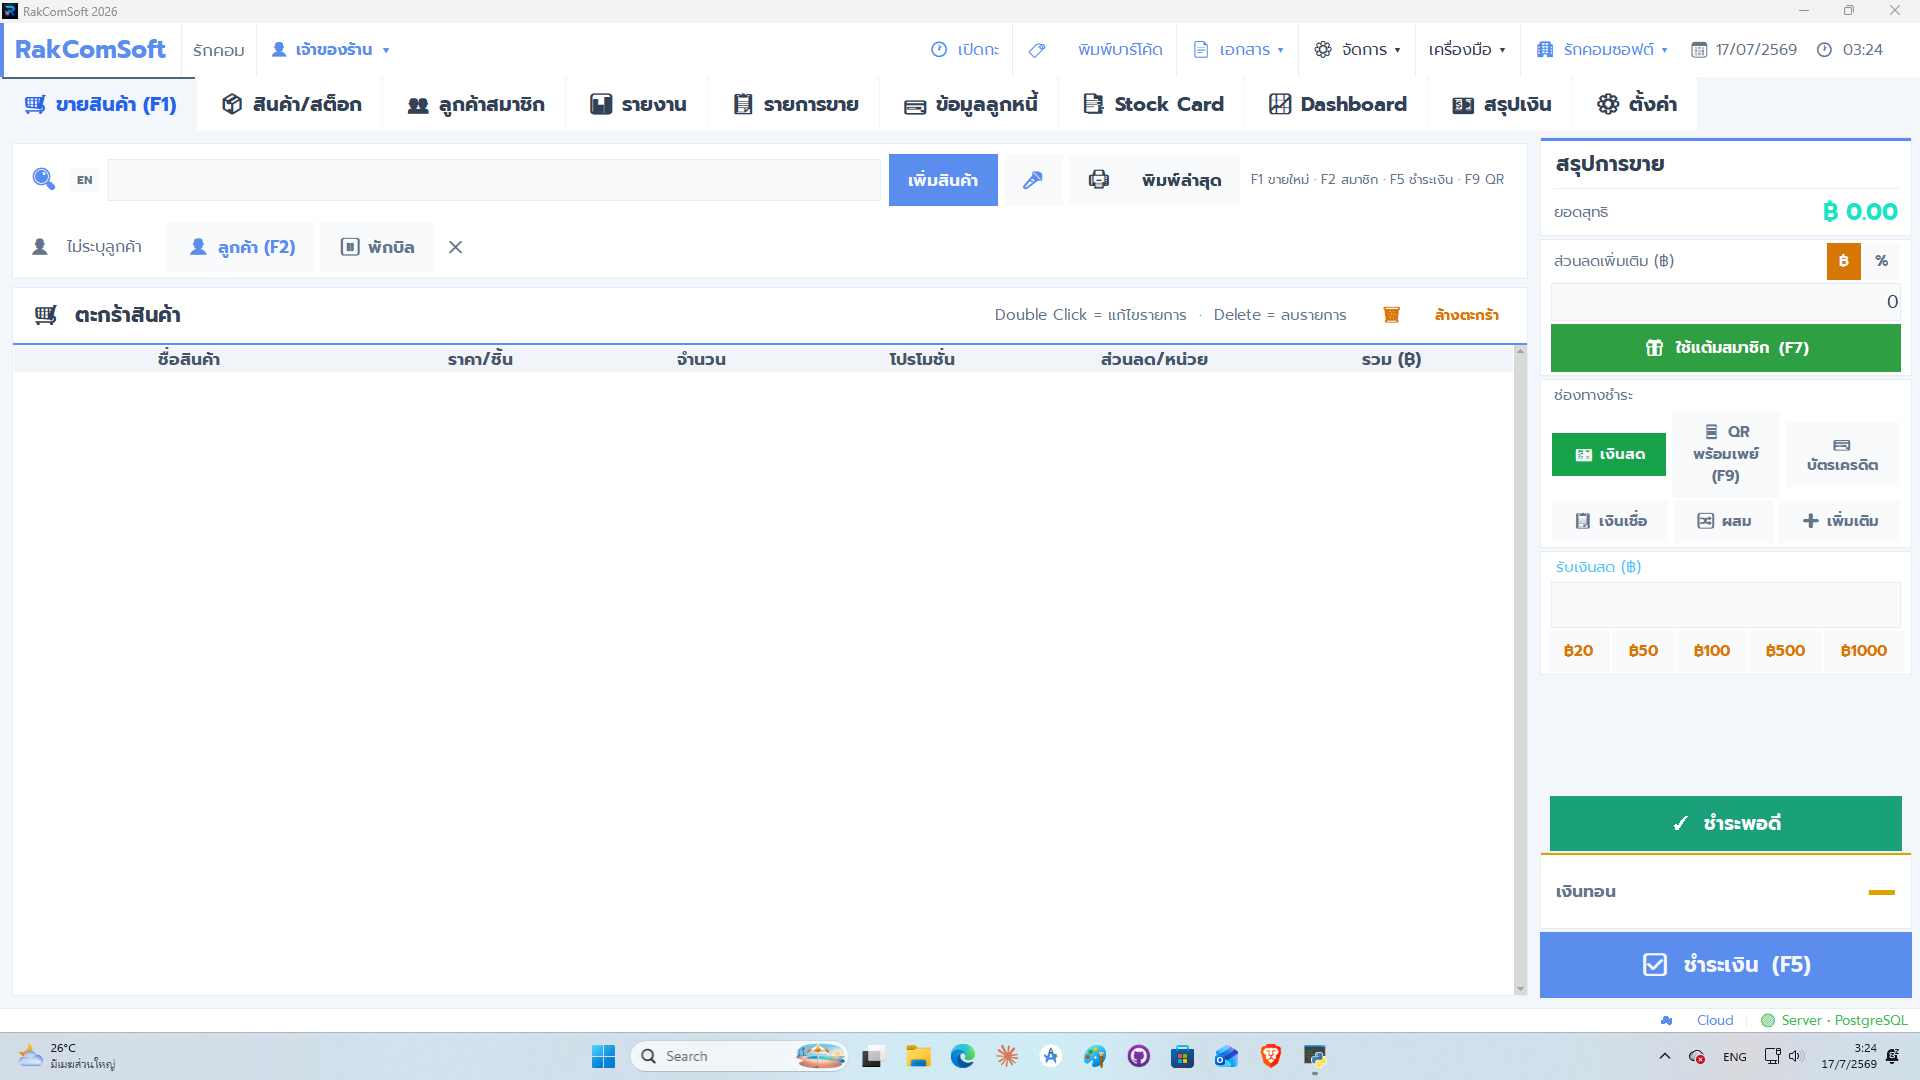The width and height of the screenshot is (1920, 1080).
Task: Open the เครื่องมือ dropdown menu
Action: pos(1467,50)
